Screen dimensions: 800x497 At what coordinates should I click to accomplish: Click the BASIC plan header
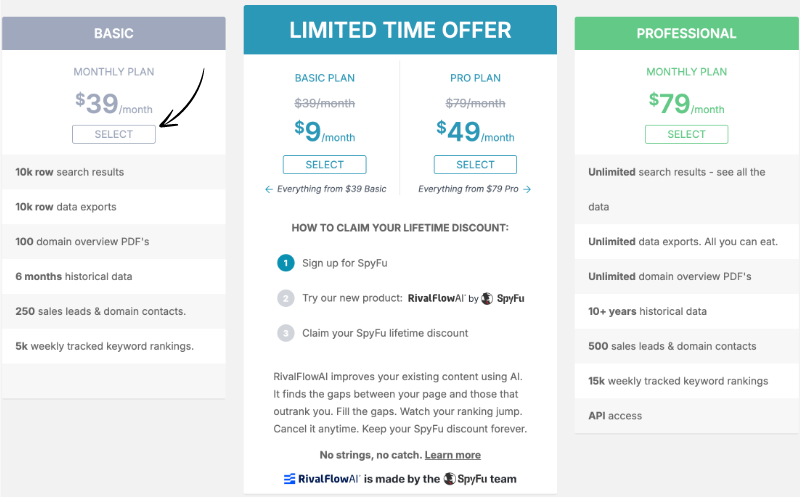(x=114, y=33)
